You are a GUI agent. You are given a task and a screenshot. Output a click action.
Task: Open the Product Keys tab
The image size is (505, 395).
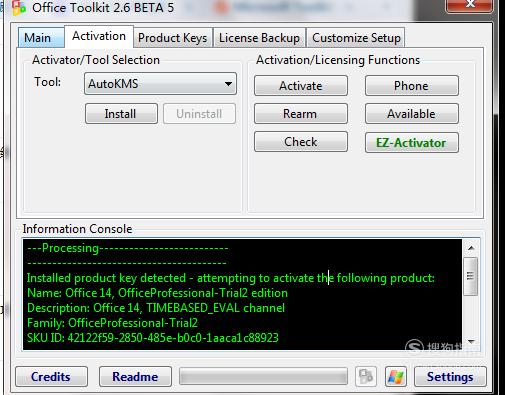click(x=173, y=38)
